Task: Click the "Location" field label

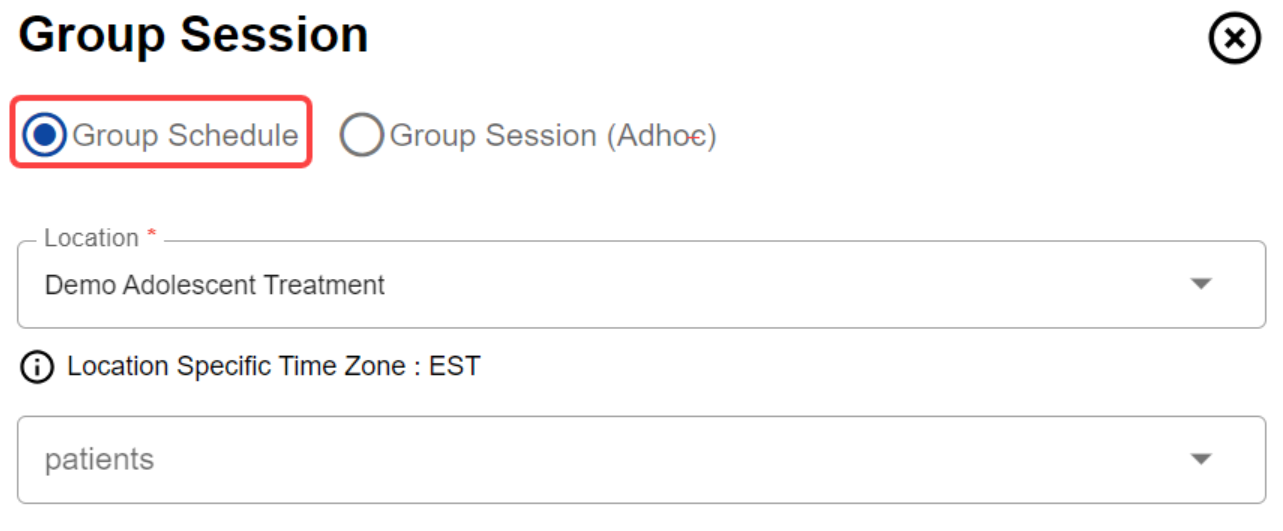Action: 91,238
